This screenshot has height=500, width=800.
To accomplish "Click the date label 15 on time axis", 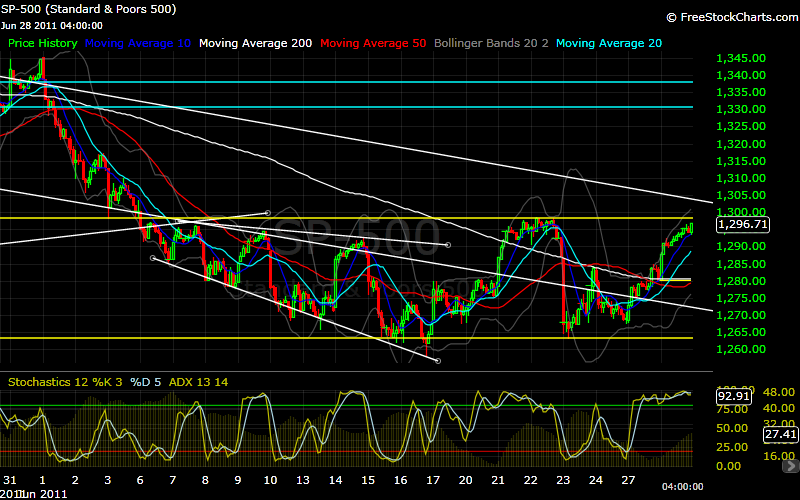I will coord(368,480).
